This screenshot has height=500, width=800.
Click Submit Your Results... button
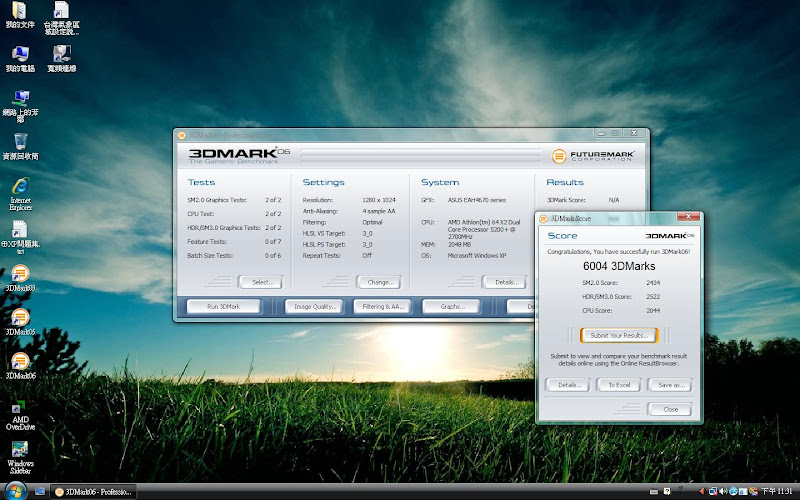tap(617, 335)
